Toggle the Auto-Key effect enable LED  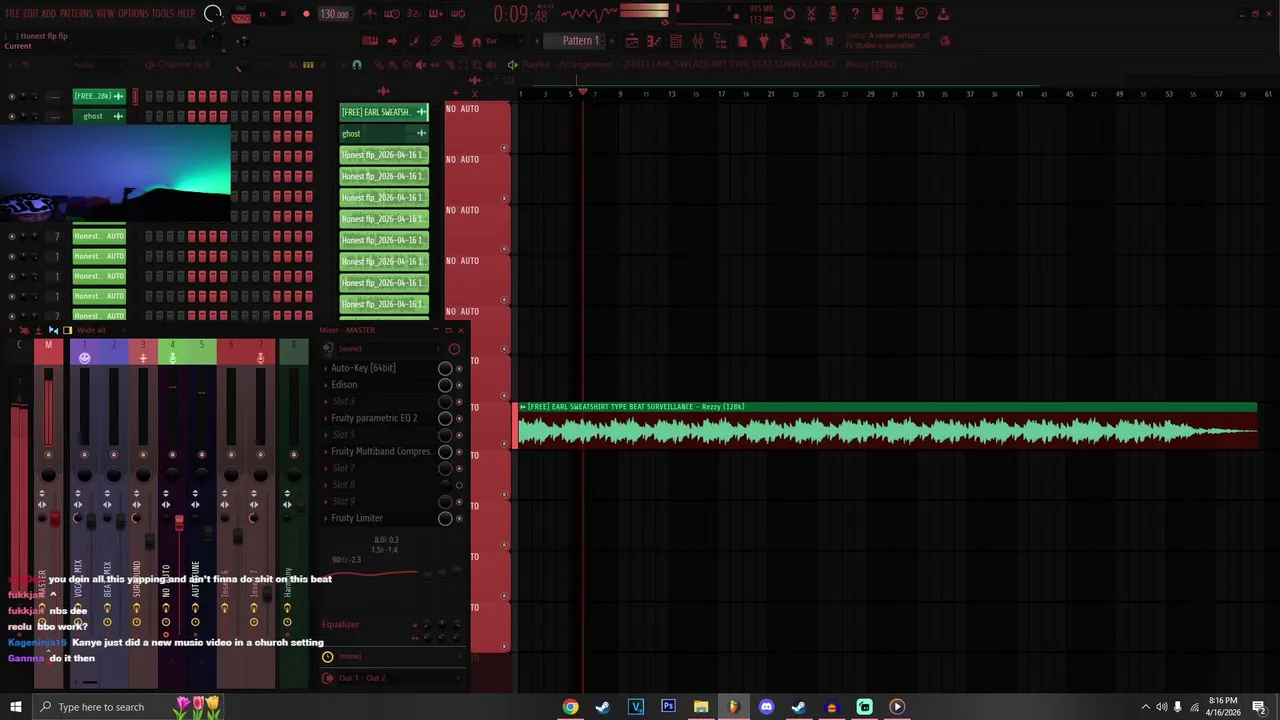coord(459,368)
